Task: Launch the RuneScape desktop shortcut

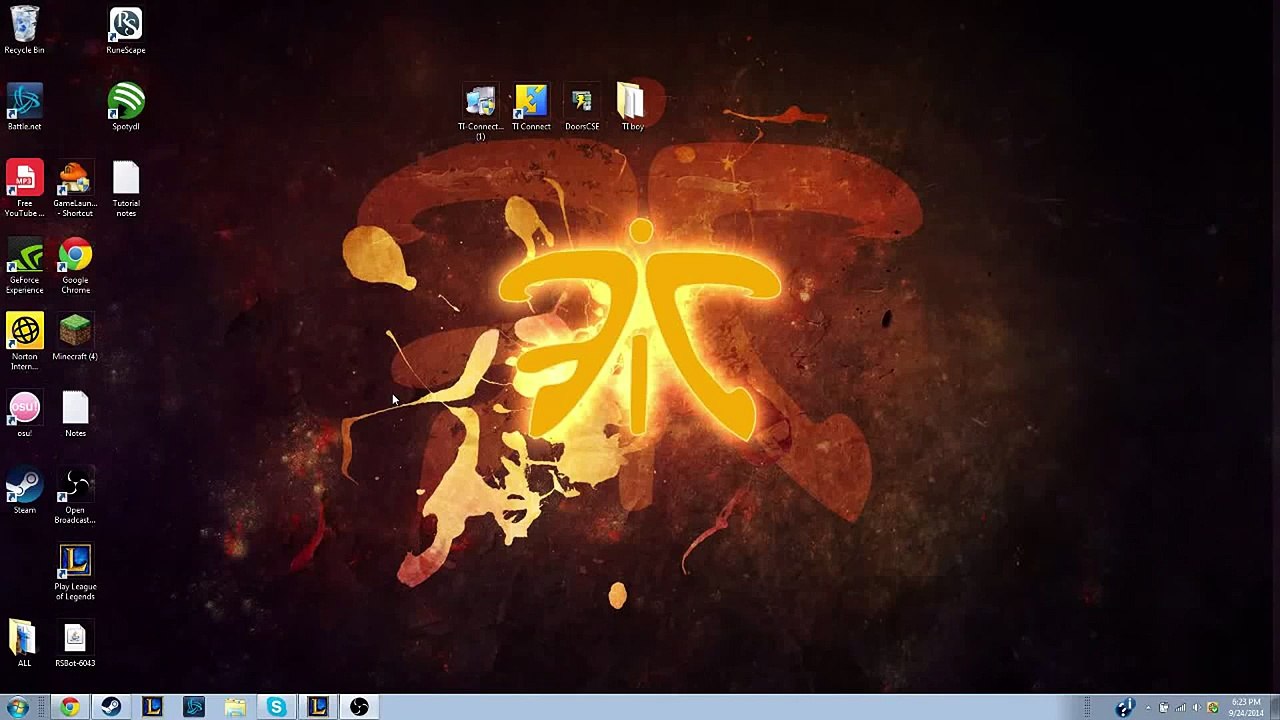Action: (x=126, y=31)
